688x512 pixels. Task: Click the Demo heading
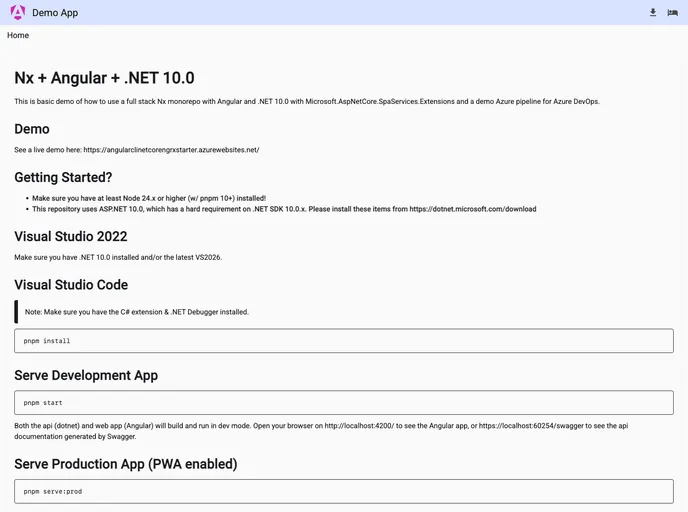point(32,129)
